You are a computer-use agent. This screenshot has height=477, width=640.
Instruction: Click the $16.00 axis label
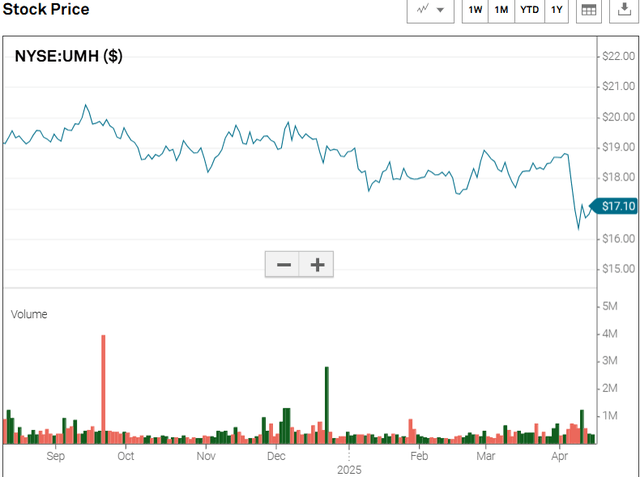(618, 238)
